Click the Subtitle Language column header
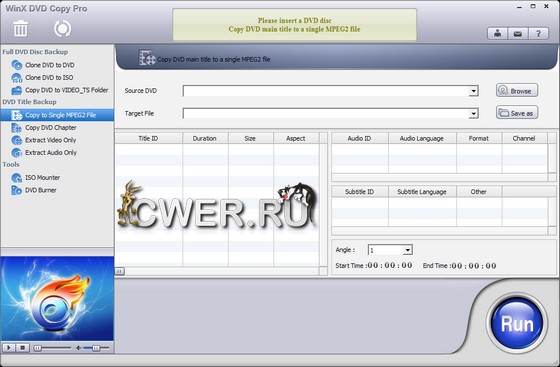Screen dimensions: 560x367 click(422, 192)
